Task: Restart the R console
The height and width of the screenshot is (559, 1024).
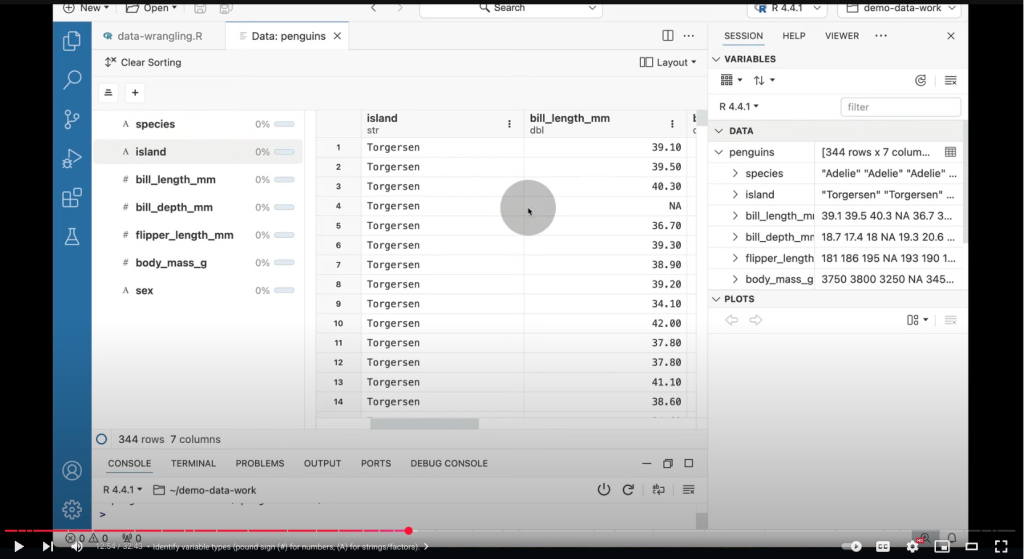Action: point(628,490)
